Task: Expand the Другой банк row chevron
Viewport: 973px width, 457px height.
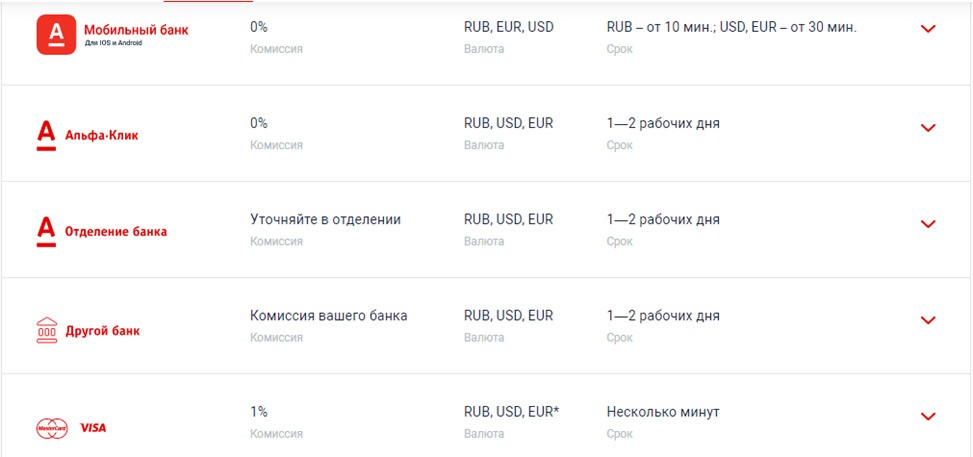Action: [x=928, y=320]
